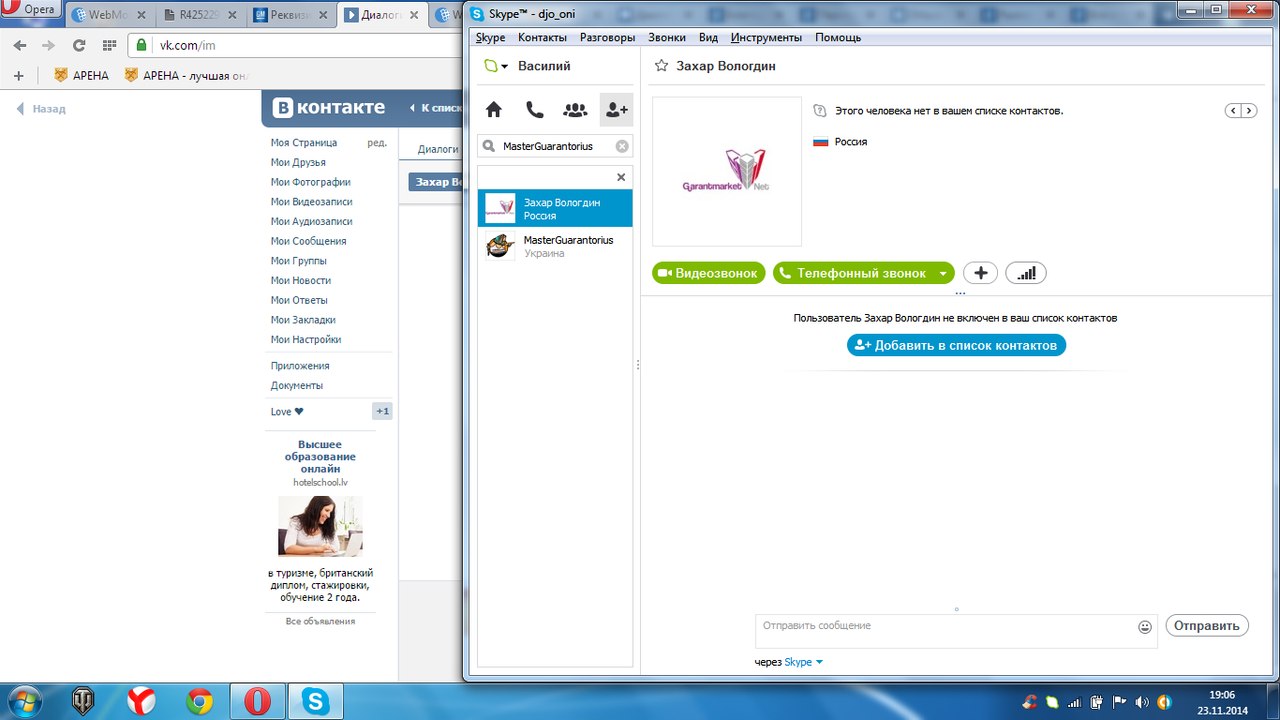Go forward in the Opera browser
1280x720 pixels.
coord(49,45)
